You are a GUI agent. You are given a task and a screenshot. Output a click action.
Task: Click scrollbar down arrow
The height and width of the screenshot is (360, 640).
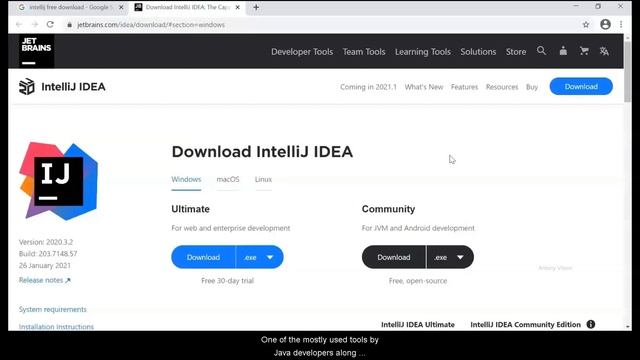coord(628,327)
